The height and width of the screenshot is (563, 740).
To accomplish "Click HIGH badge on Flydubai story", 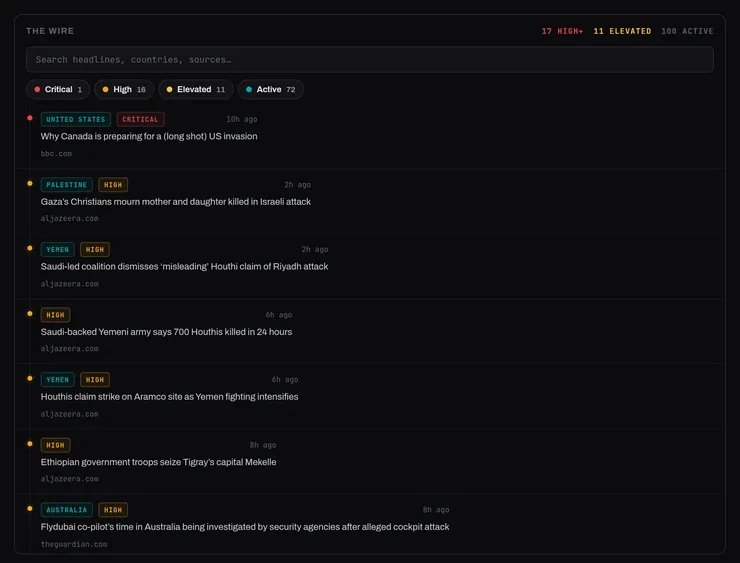I will (113, 510).
